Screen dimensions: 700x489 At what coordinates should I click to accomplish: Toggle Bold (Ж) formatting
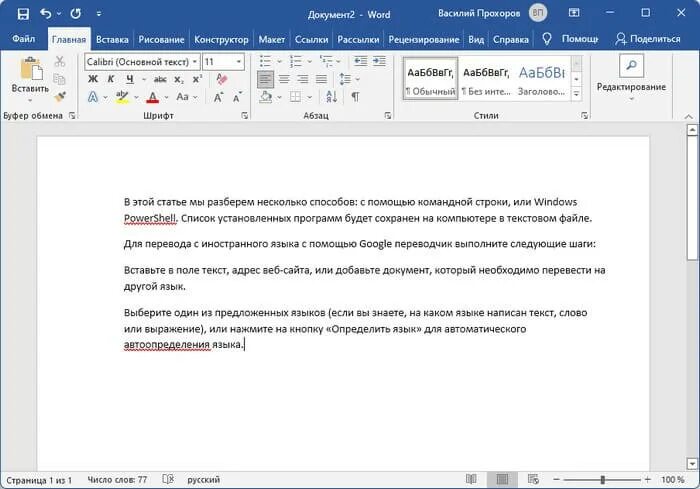coord(93,79)
